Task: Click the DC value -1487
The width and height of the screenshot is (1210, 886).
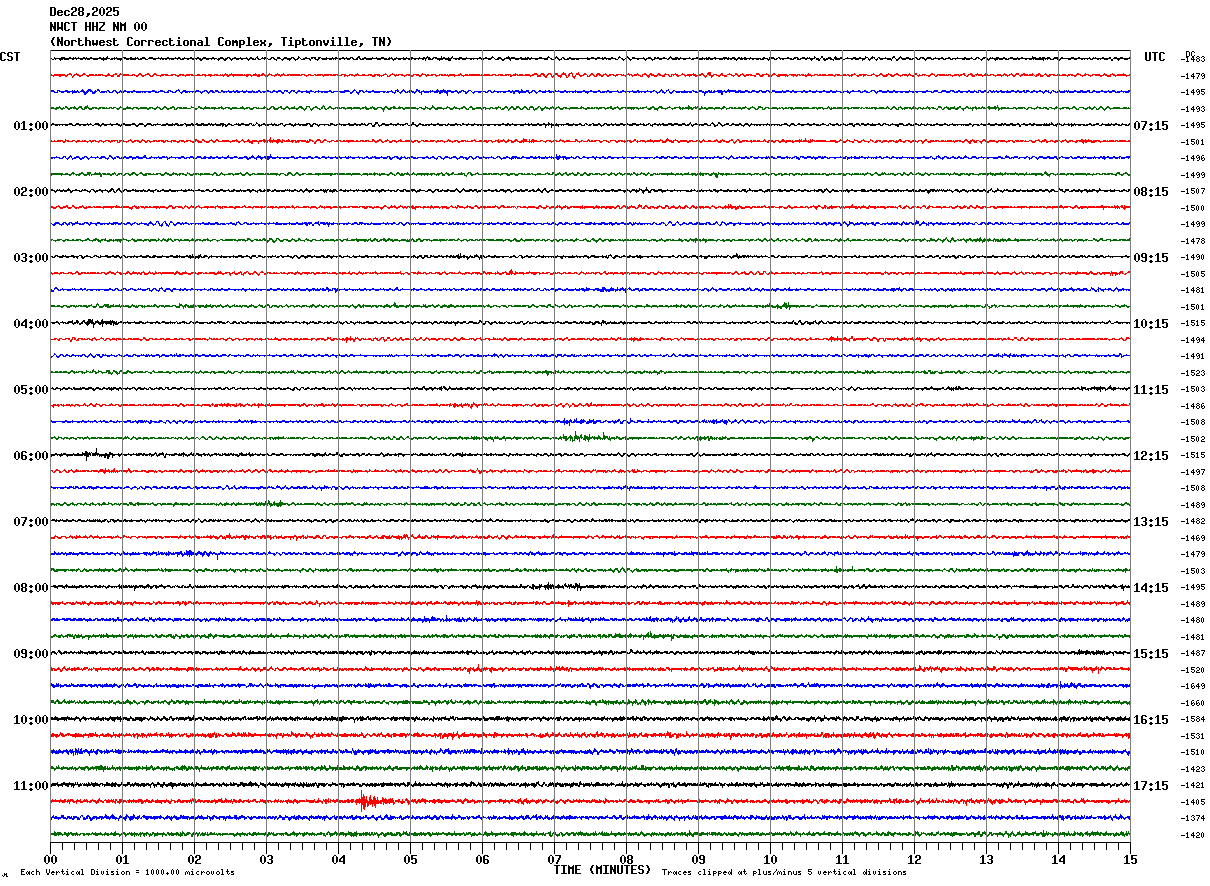Action: click(x=1193, y=654)
